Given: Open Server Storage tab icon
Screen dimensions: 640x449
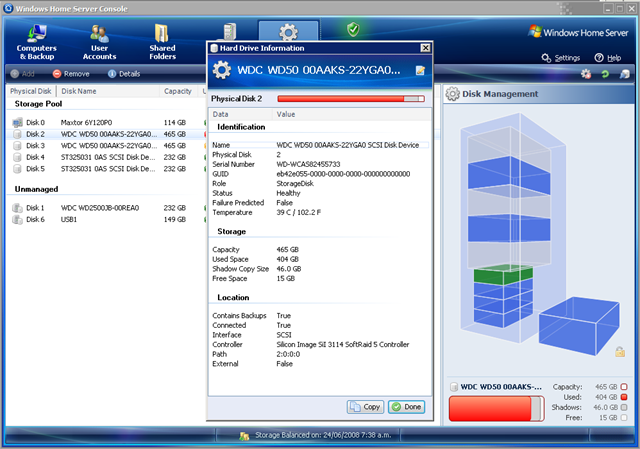Looking at the screenshot, I should [x=230, y=31].
